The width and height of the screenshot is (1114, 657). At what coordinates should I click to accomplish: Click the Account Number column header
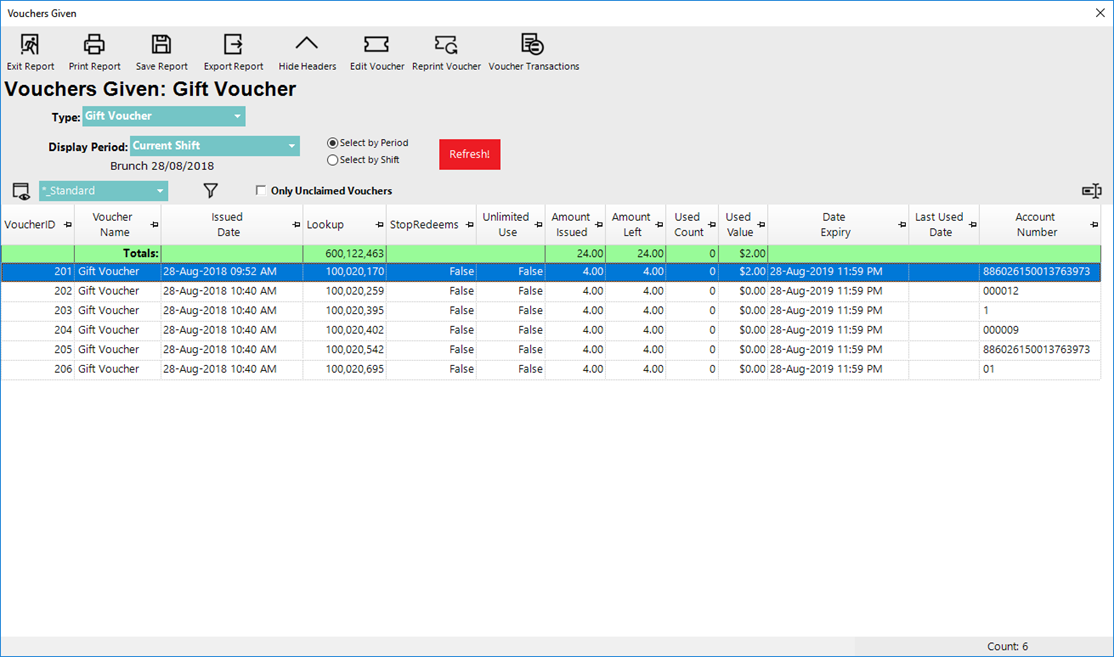(1036, 224)
